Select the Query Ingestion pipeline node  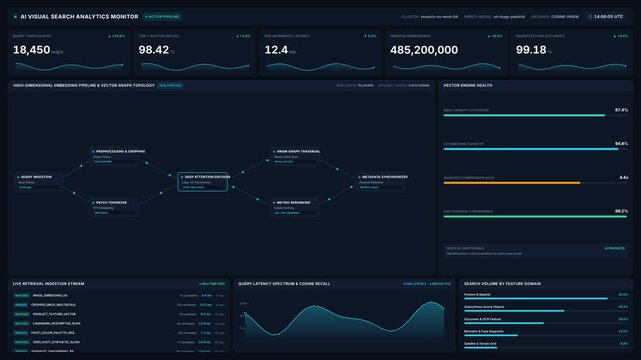point(38,182)
